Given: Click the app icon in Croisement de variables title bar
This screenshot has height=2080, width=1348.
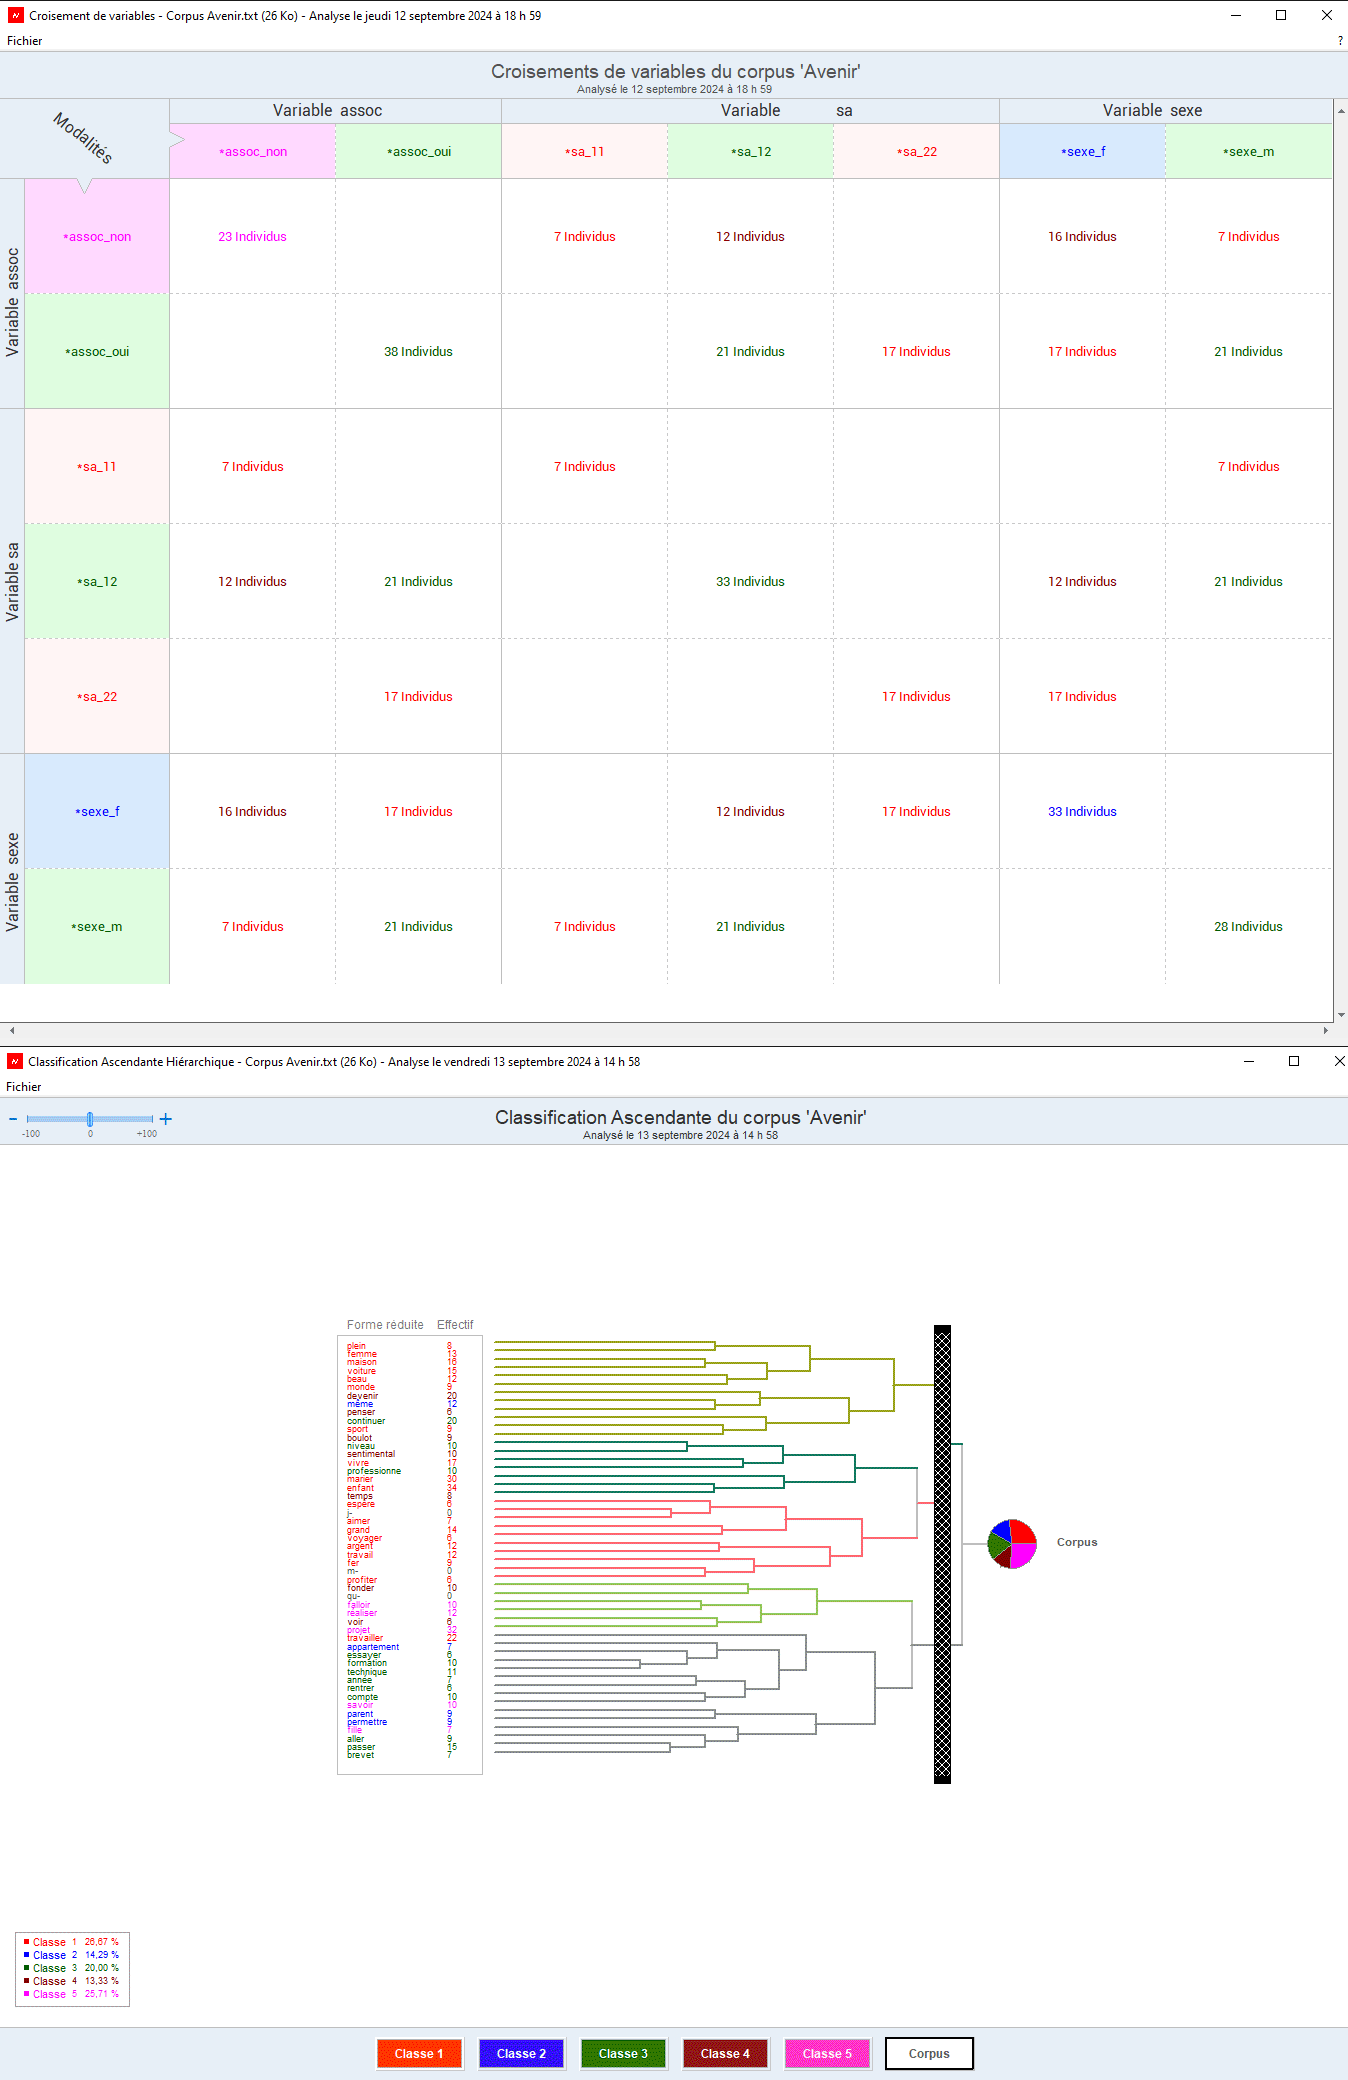Looking at the screenshot, I should 15,15.
